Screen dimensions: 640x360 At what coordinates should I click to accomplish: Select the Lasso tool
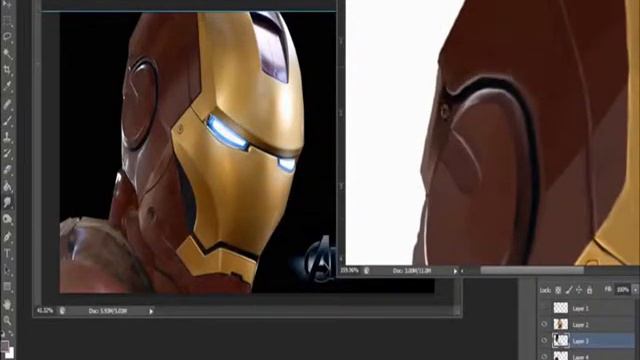pos(7,37)
